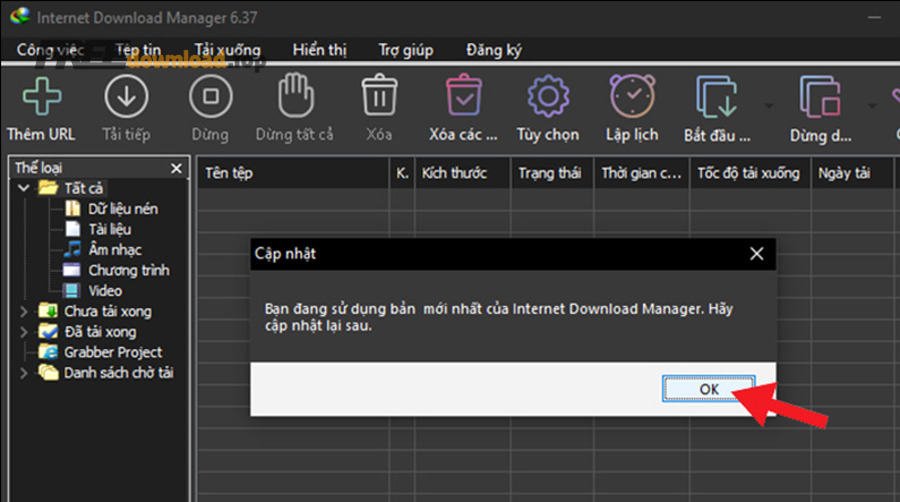Sort by Kích thước column header
The height and width of the screenshot is (502, 900).
coord(463,173)
